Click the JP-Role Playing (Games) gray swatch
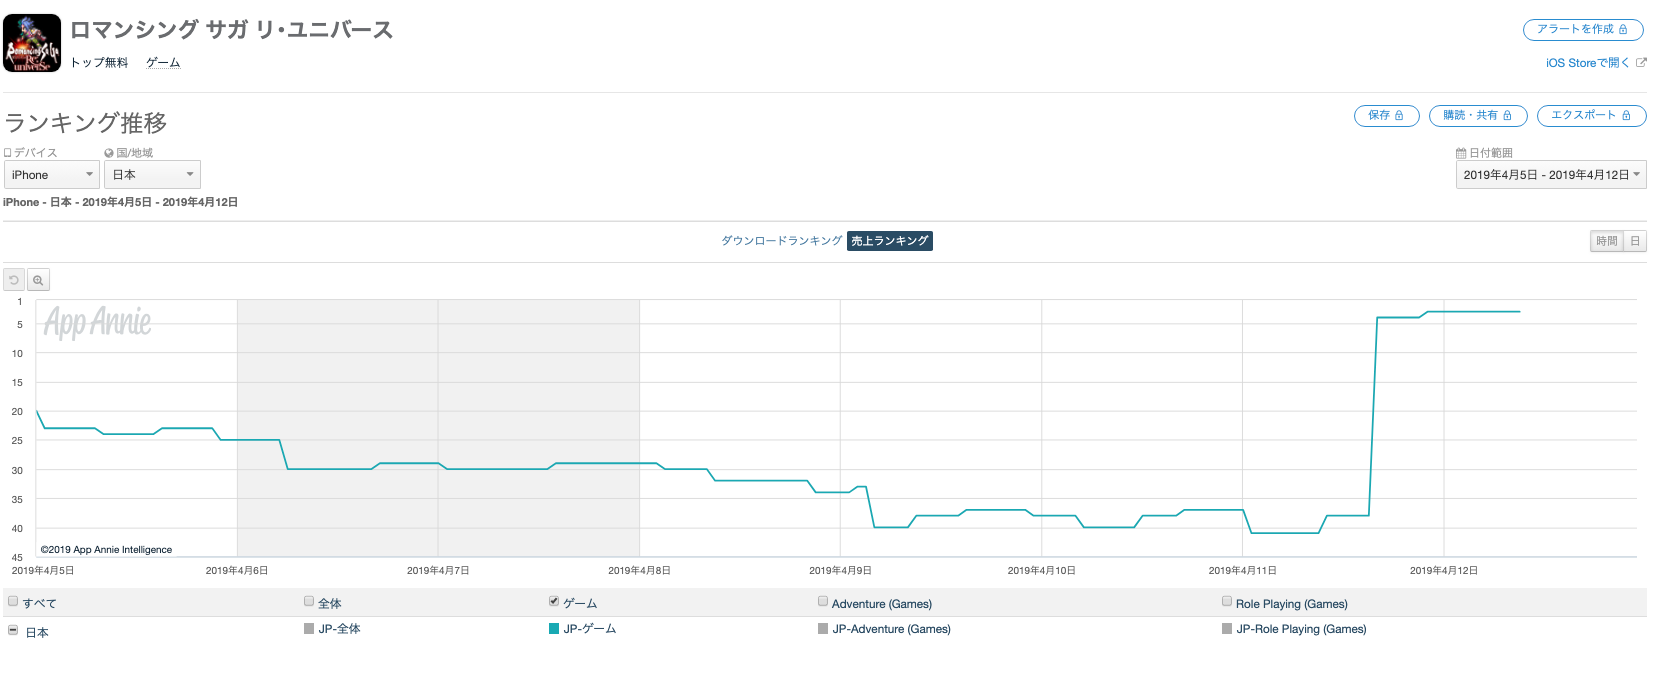 [x=1227, y=629]
